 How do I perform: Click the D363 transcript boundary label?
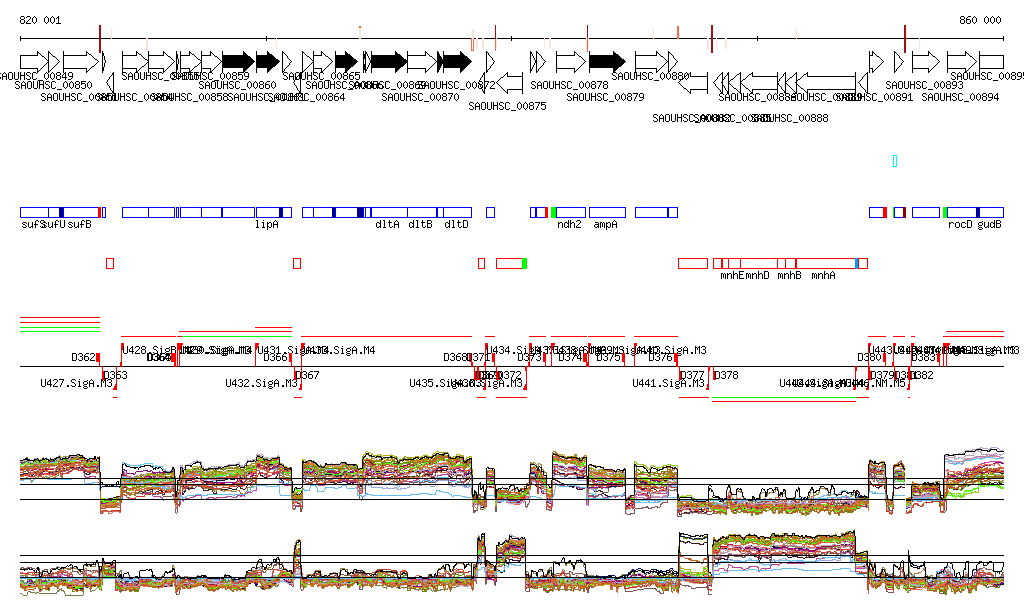[x=116, y=375]
